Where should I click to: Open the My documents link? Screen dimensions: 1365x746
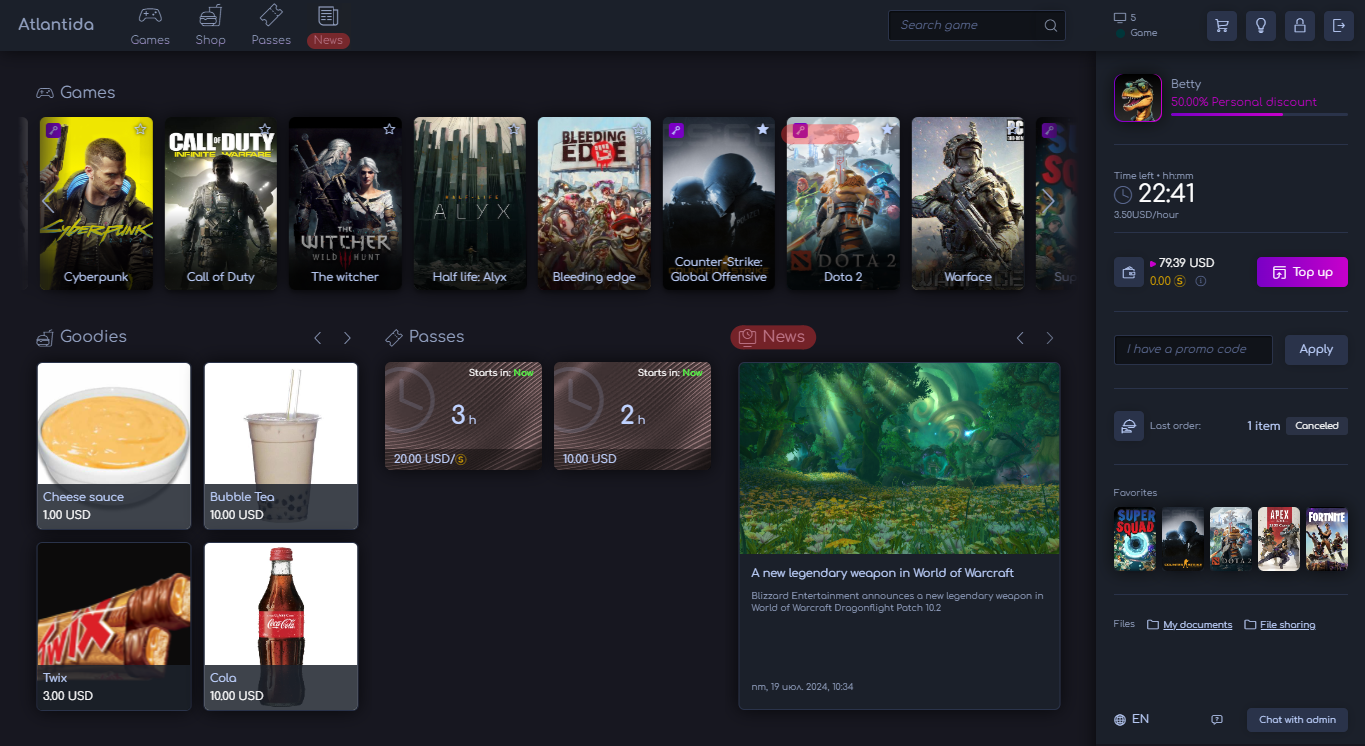[1196, 625]
